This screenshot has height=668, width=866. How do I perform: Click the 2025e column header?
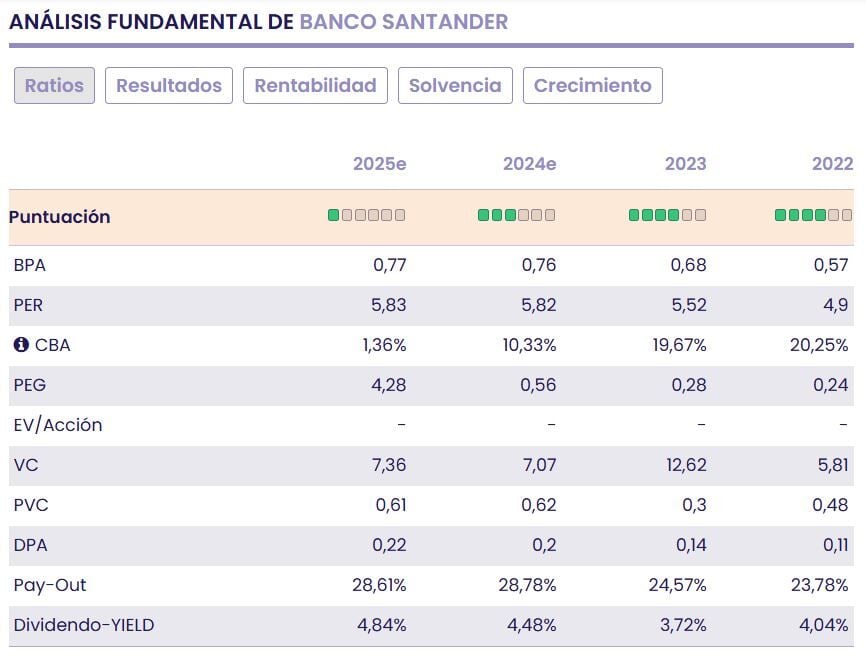pos(379,164)
